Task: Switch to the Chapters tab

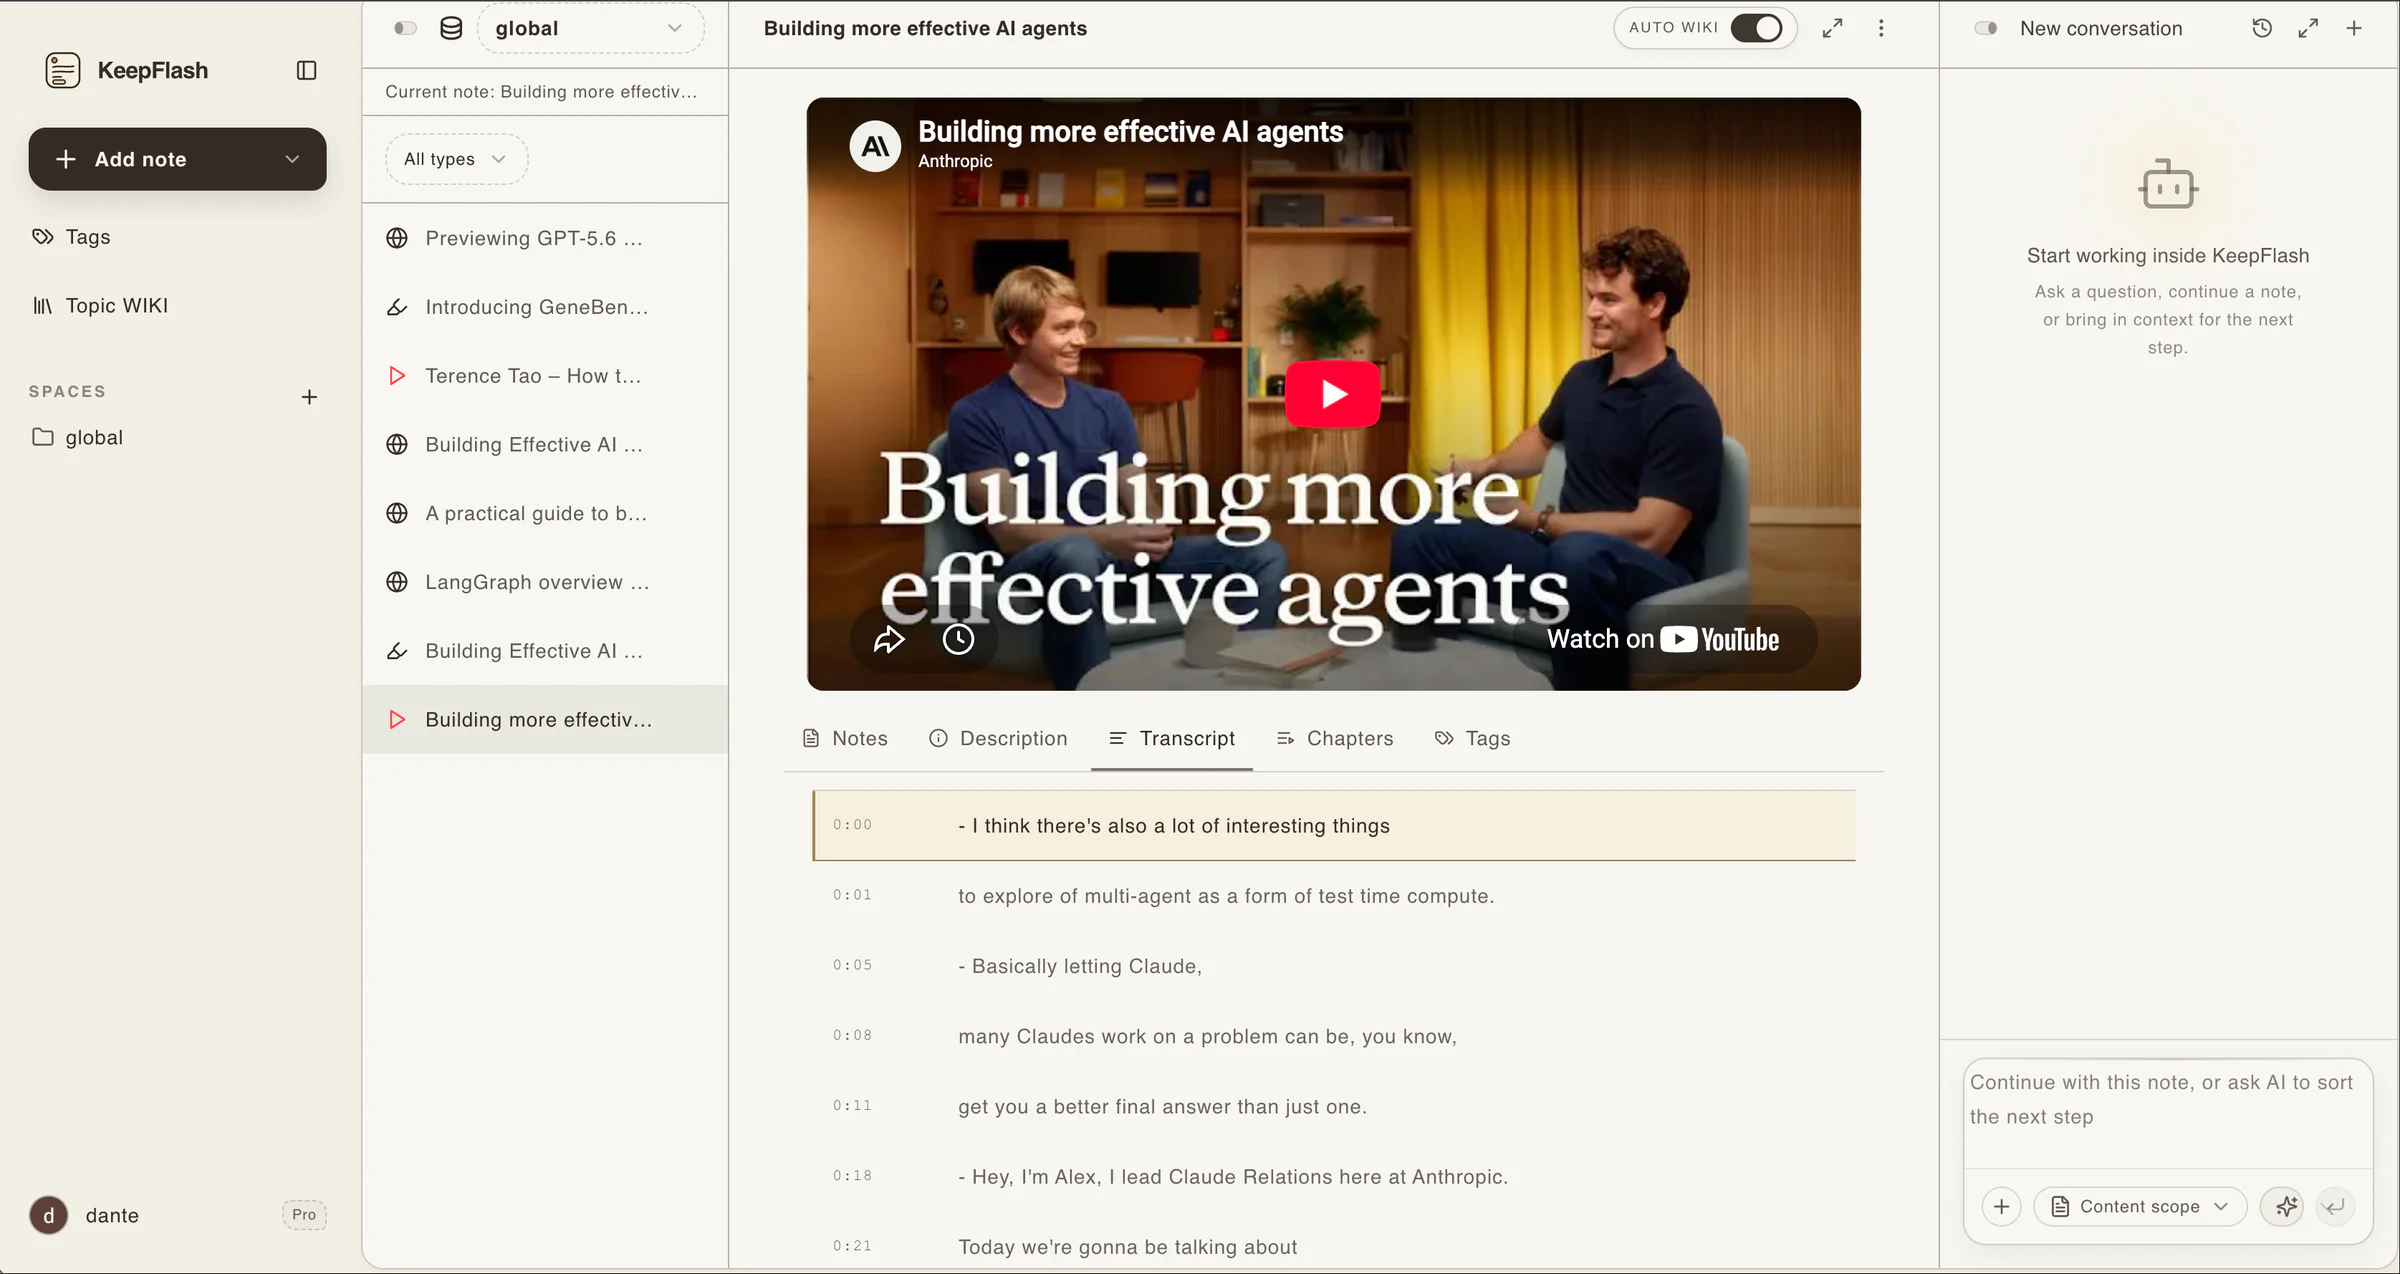Action: point(1335,738)
